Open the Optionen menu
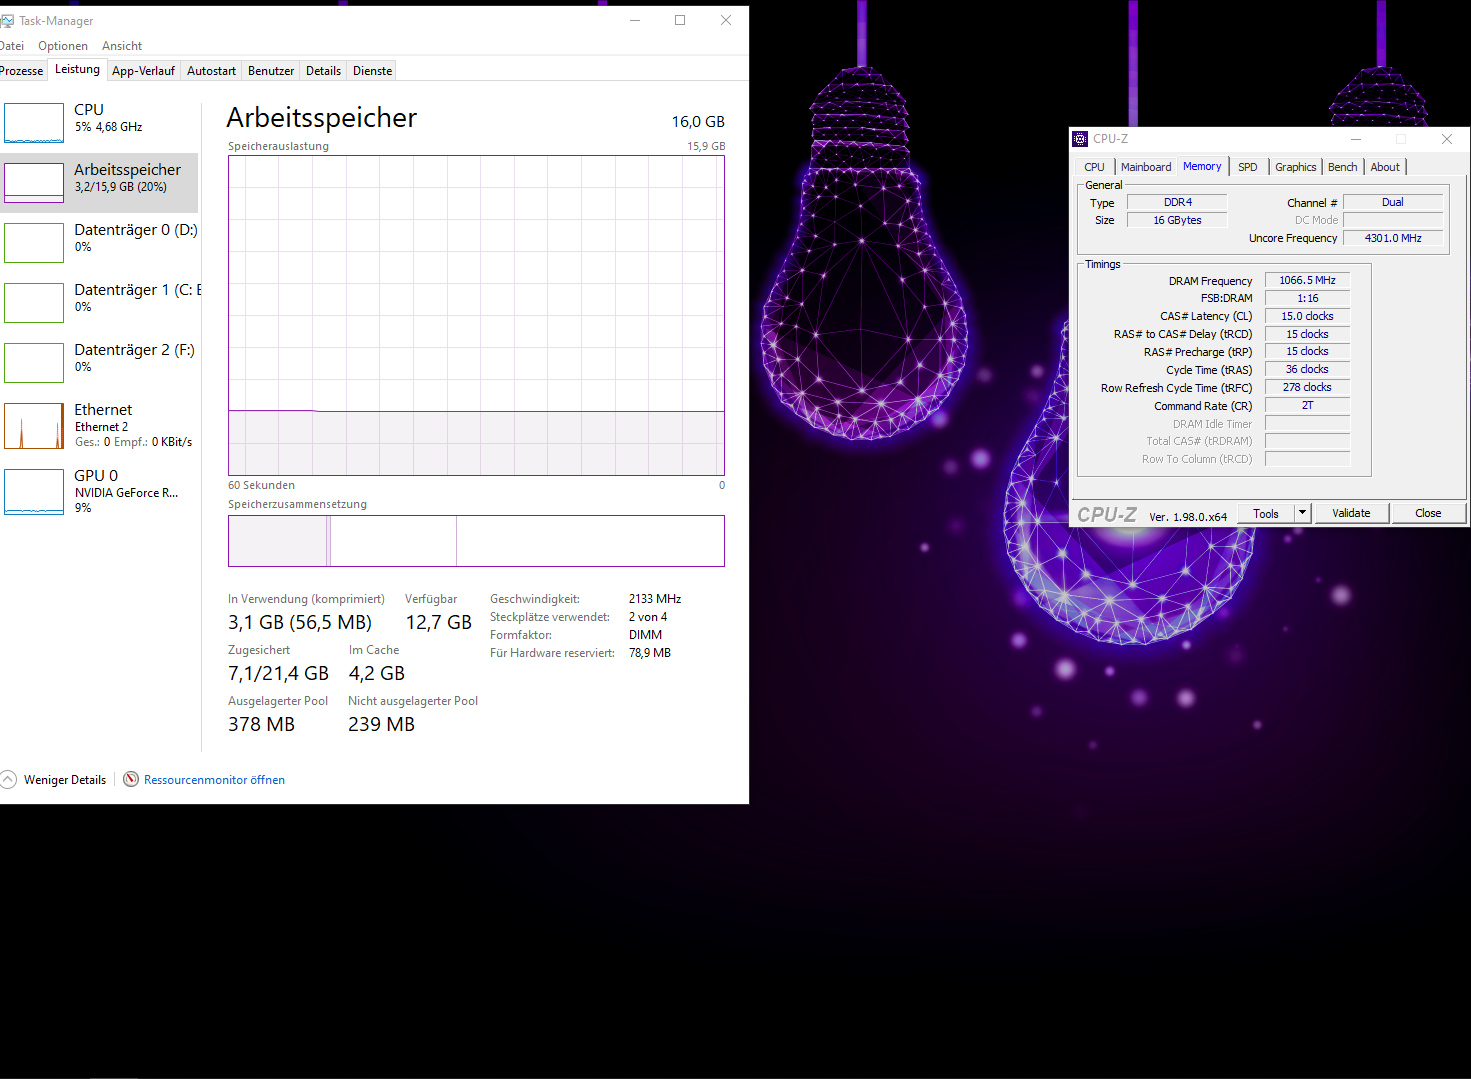The height and width of the screenshot is (1079, 1471). 63,46
